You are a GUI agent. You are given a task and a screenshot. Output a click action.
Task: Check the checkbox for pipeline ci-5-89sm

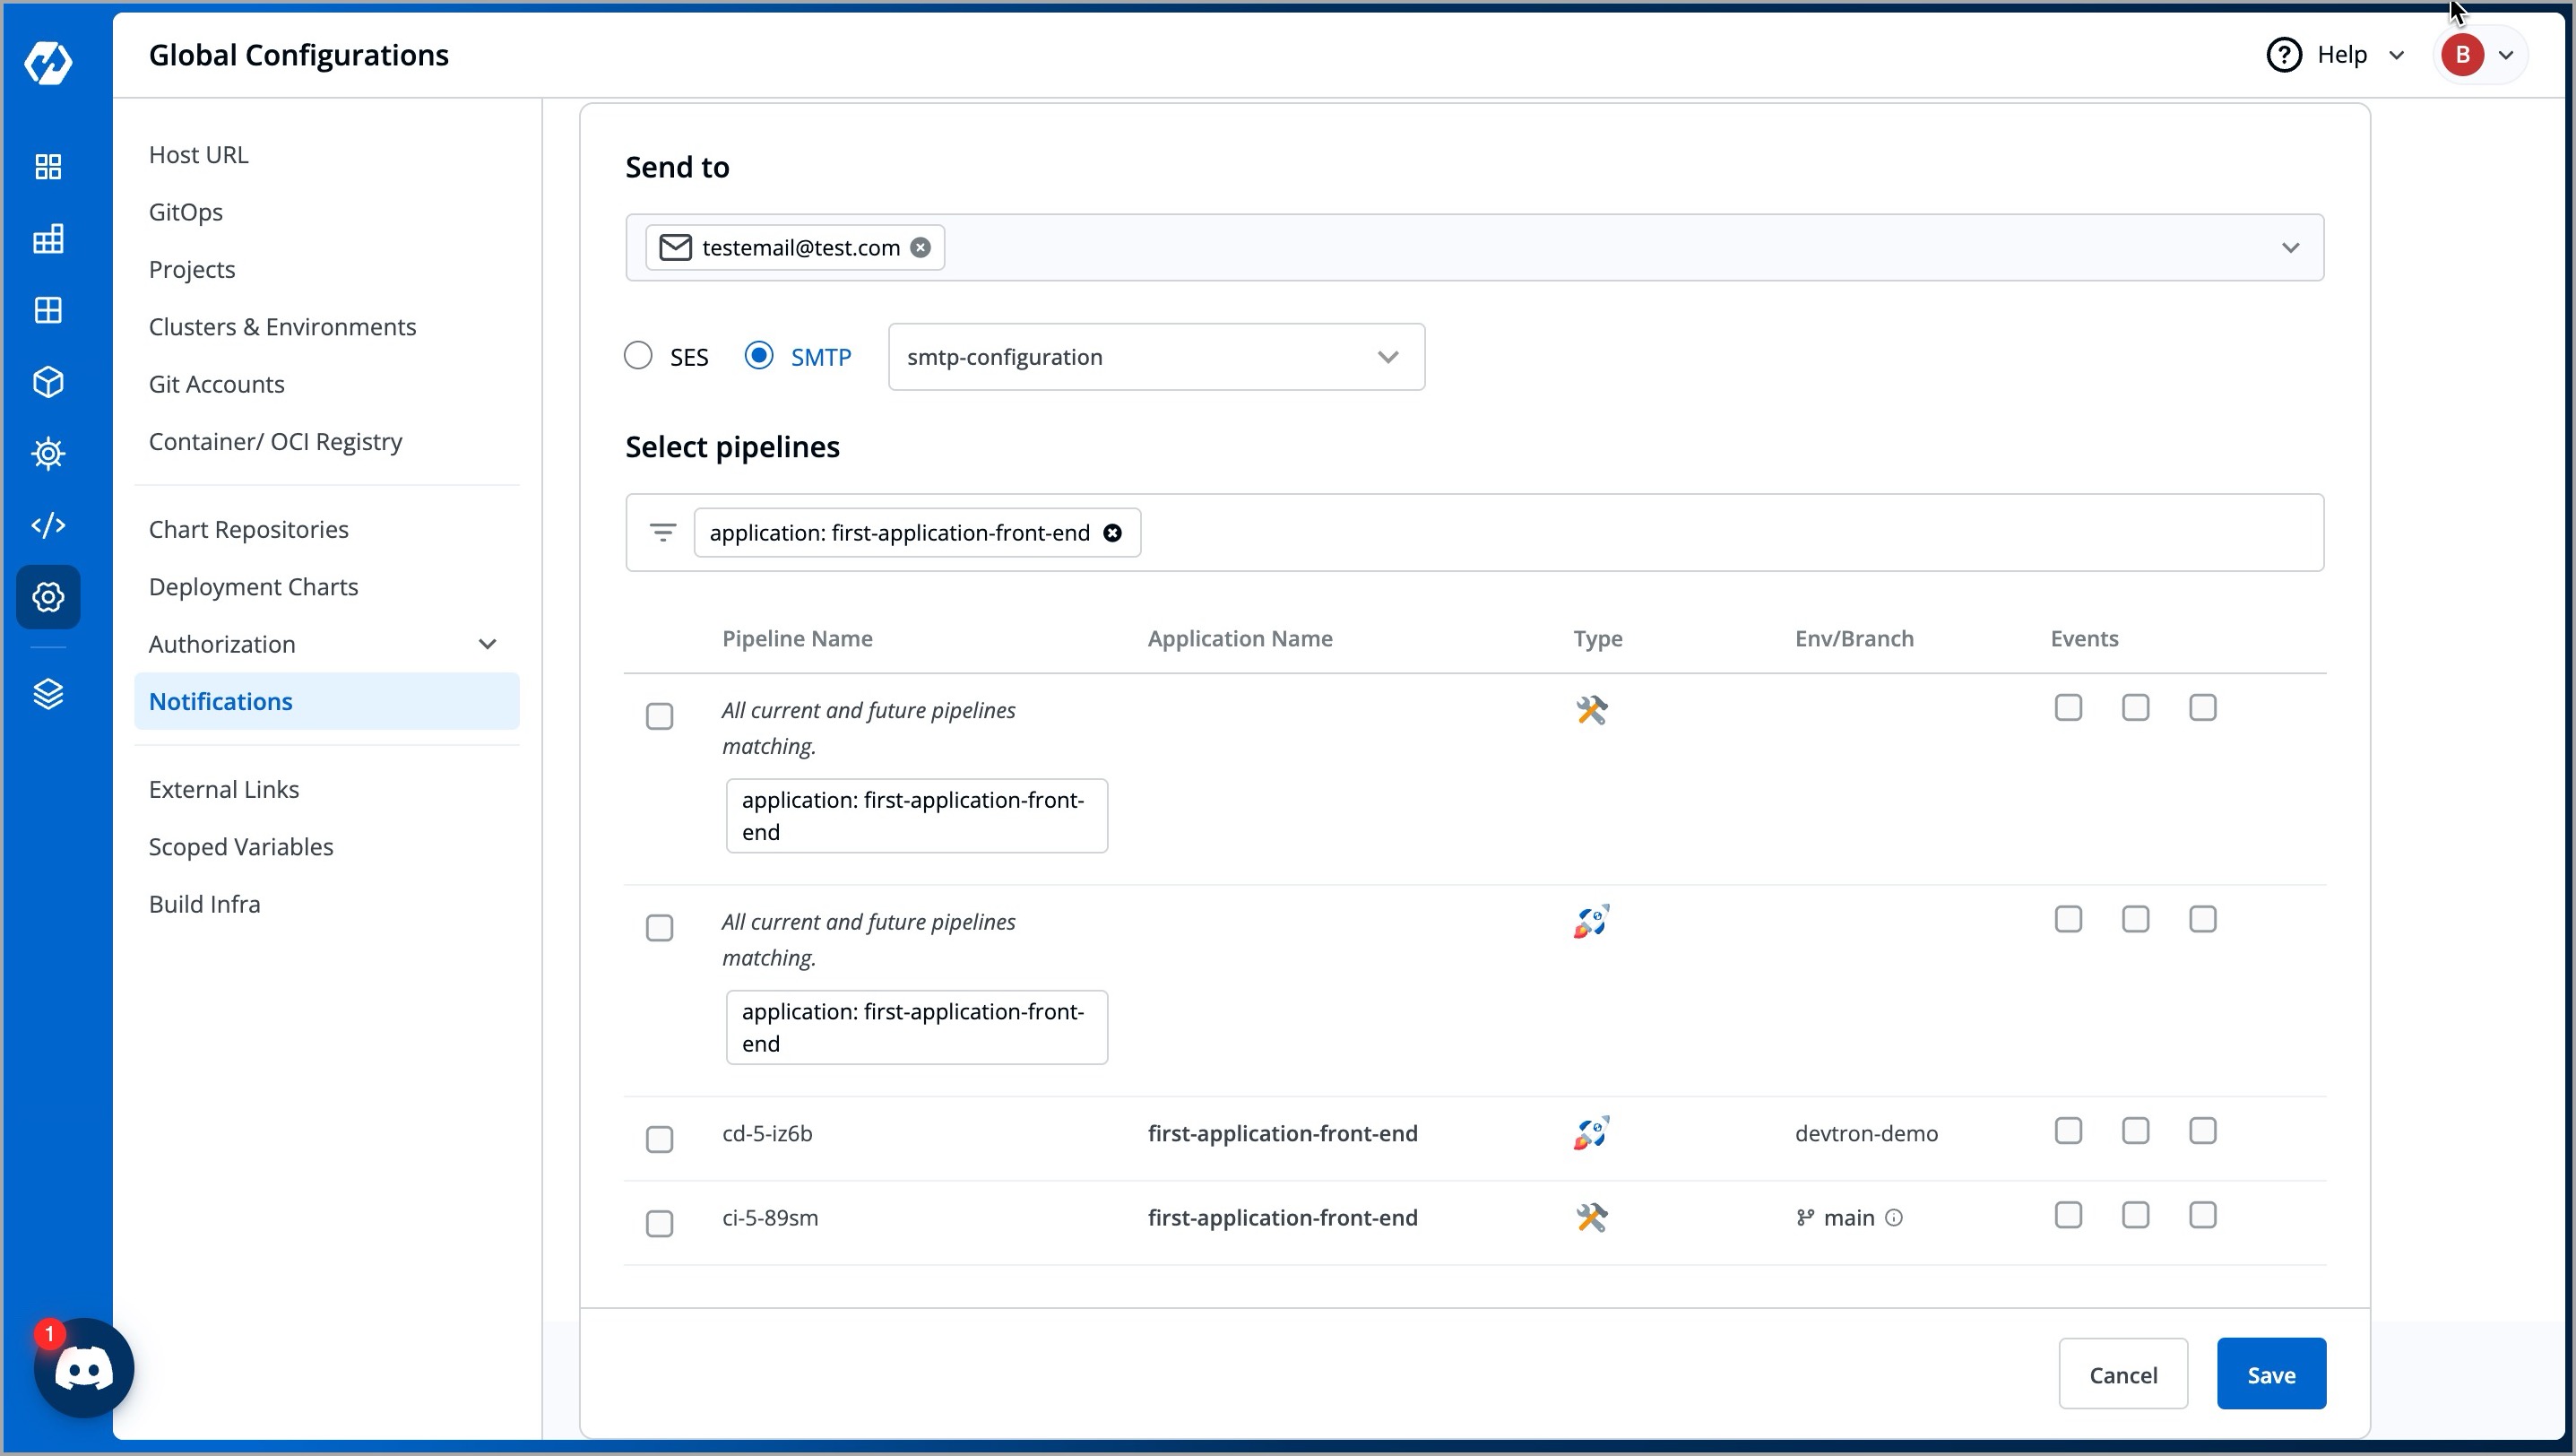[660, 1224]
